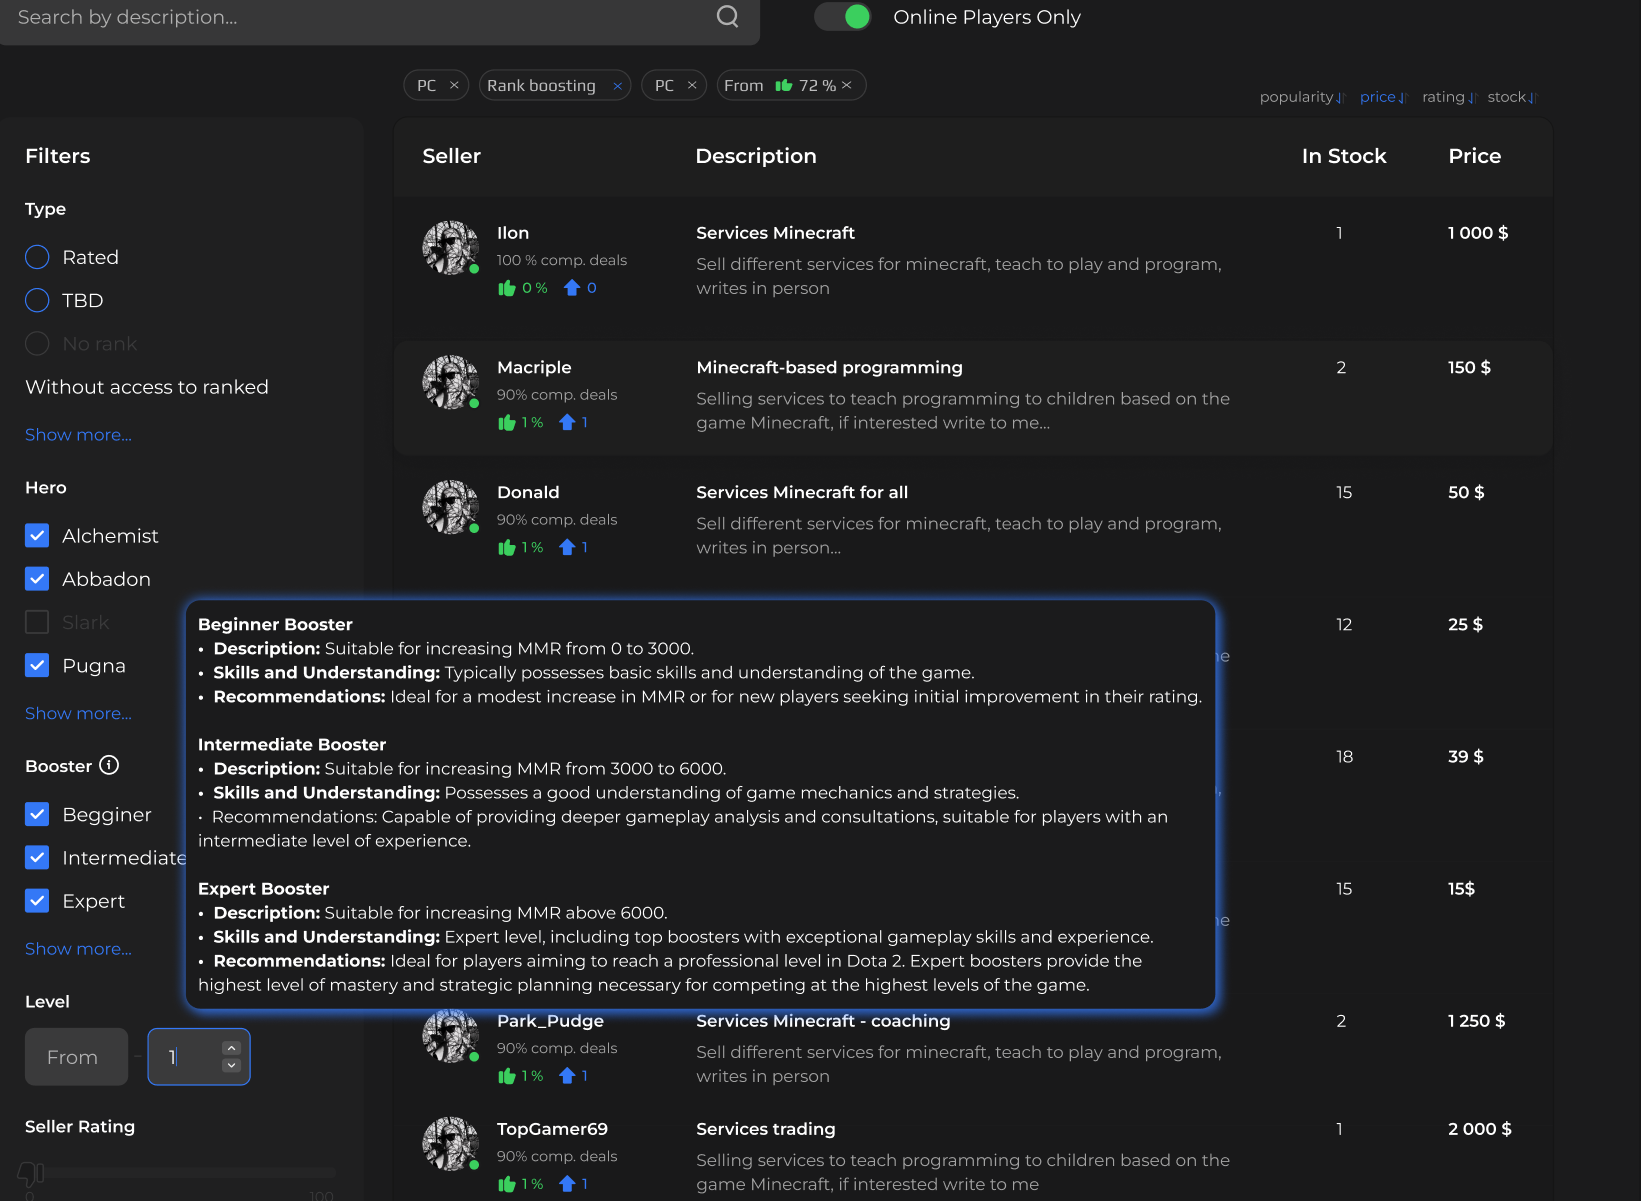
Task: Click Park_Pudge's thumbs-up rating icon
Action: pyautogui.click(x=507, y=1076)
